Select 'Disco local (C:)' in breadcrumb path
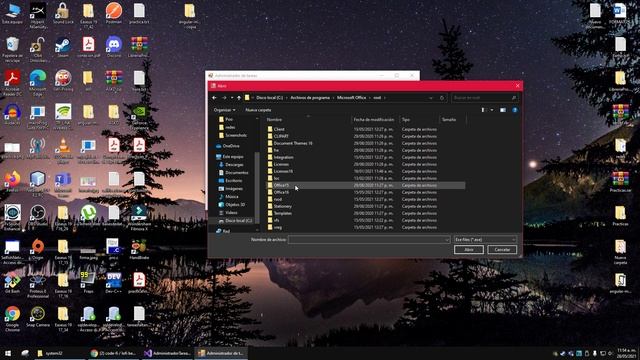 (x=269, y=98)
